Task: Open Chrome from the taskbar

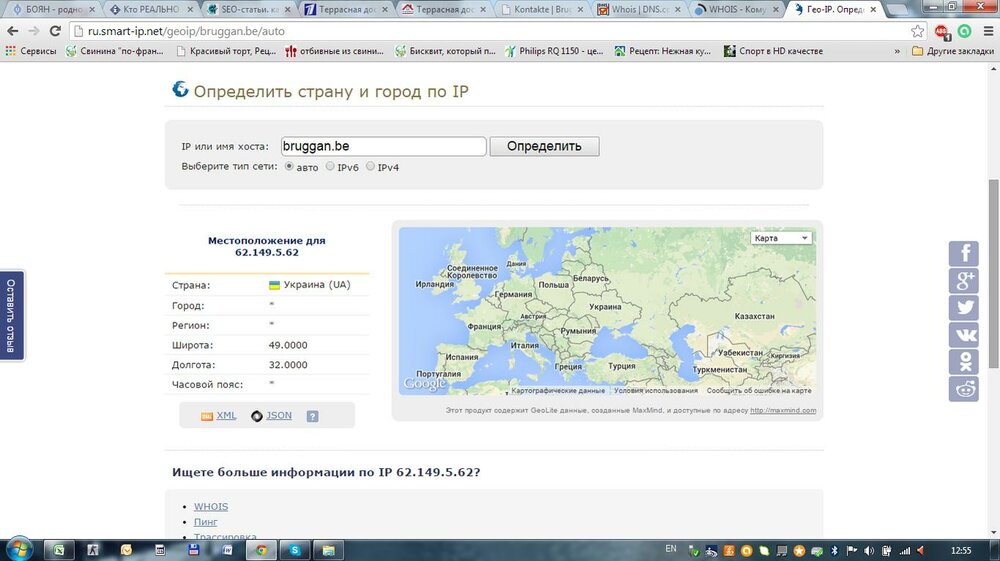Action: click(261, 550)
